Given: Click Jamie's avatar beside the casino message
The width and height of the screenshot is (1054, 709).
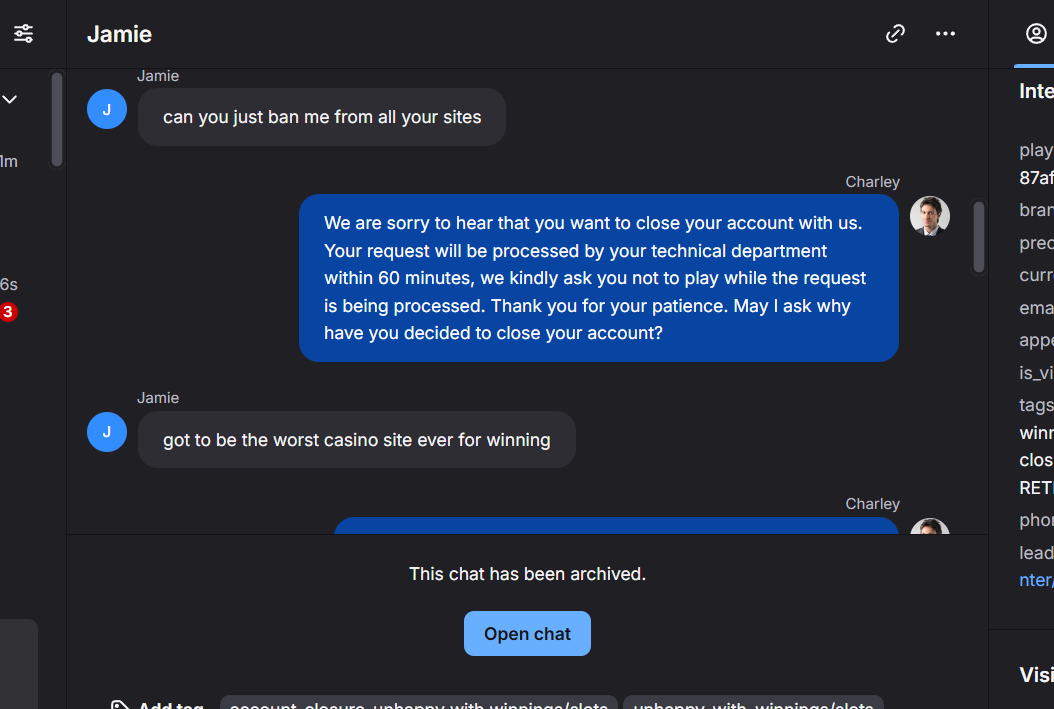Looking at the screenshot, I should click(x=107, y=431).
